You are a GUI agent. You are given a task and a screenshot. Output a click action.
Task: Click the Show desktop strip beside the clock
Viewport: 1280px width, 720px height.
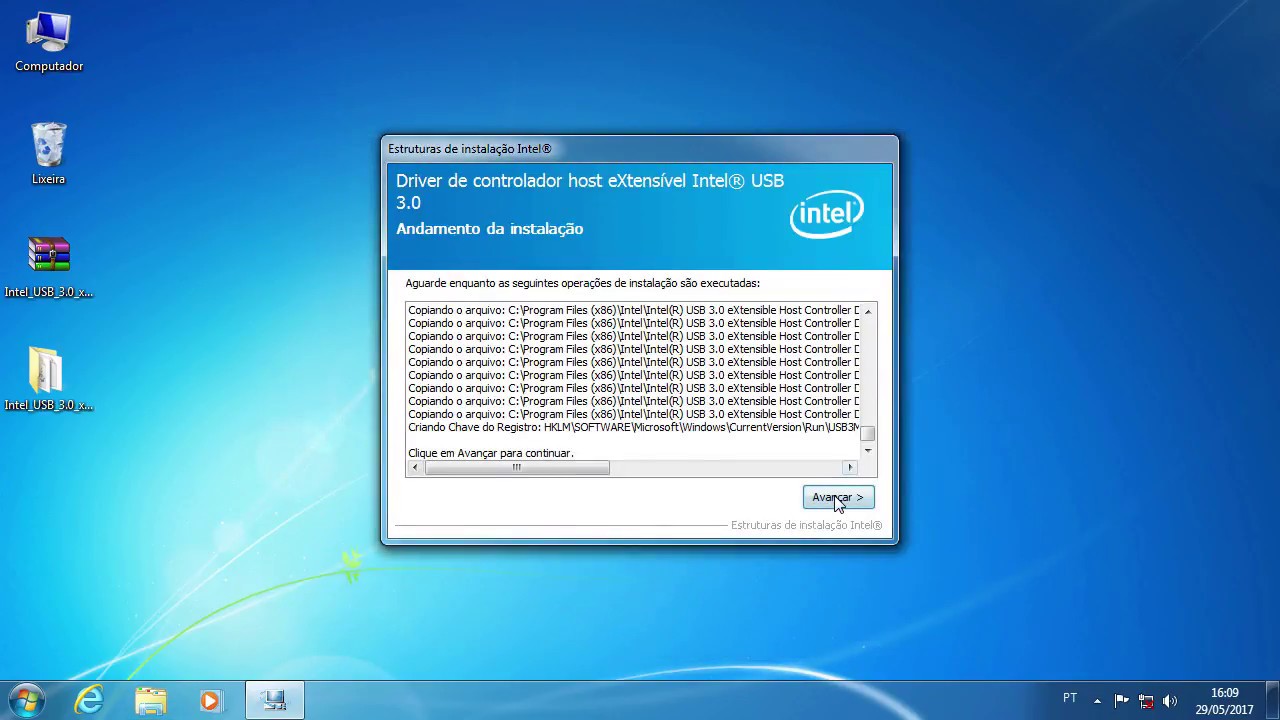click(1272, 700)
